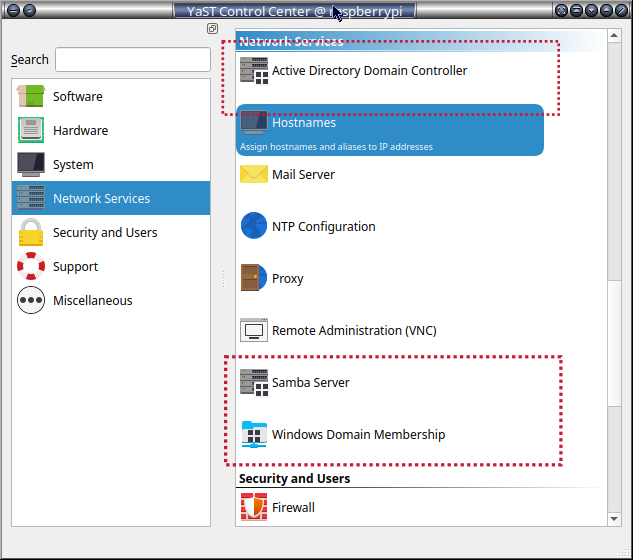This screenshot has width=633, height=560.
Task: Open NTP Configuration globe icon
Action: pos(254,226)
